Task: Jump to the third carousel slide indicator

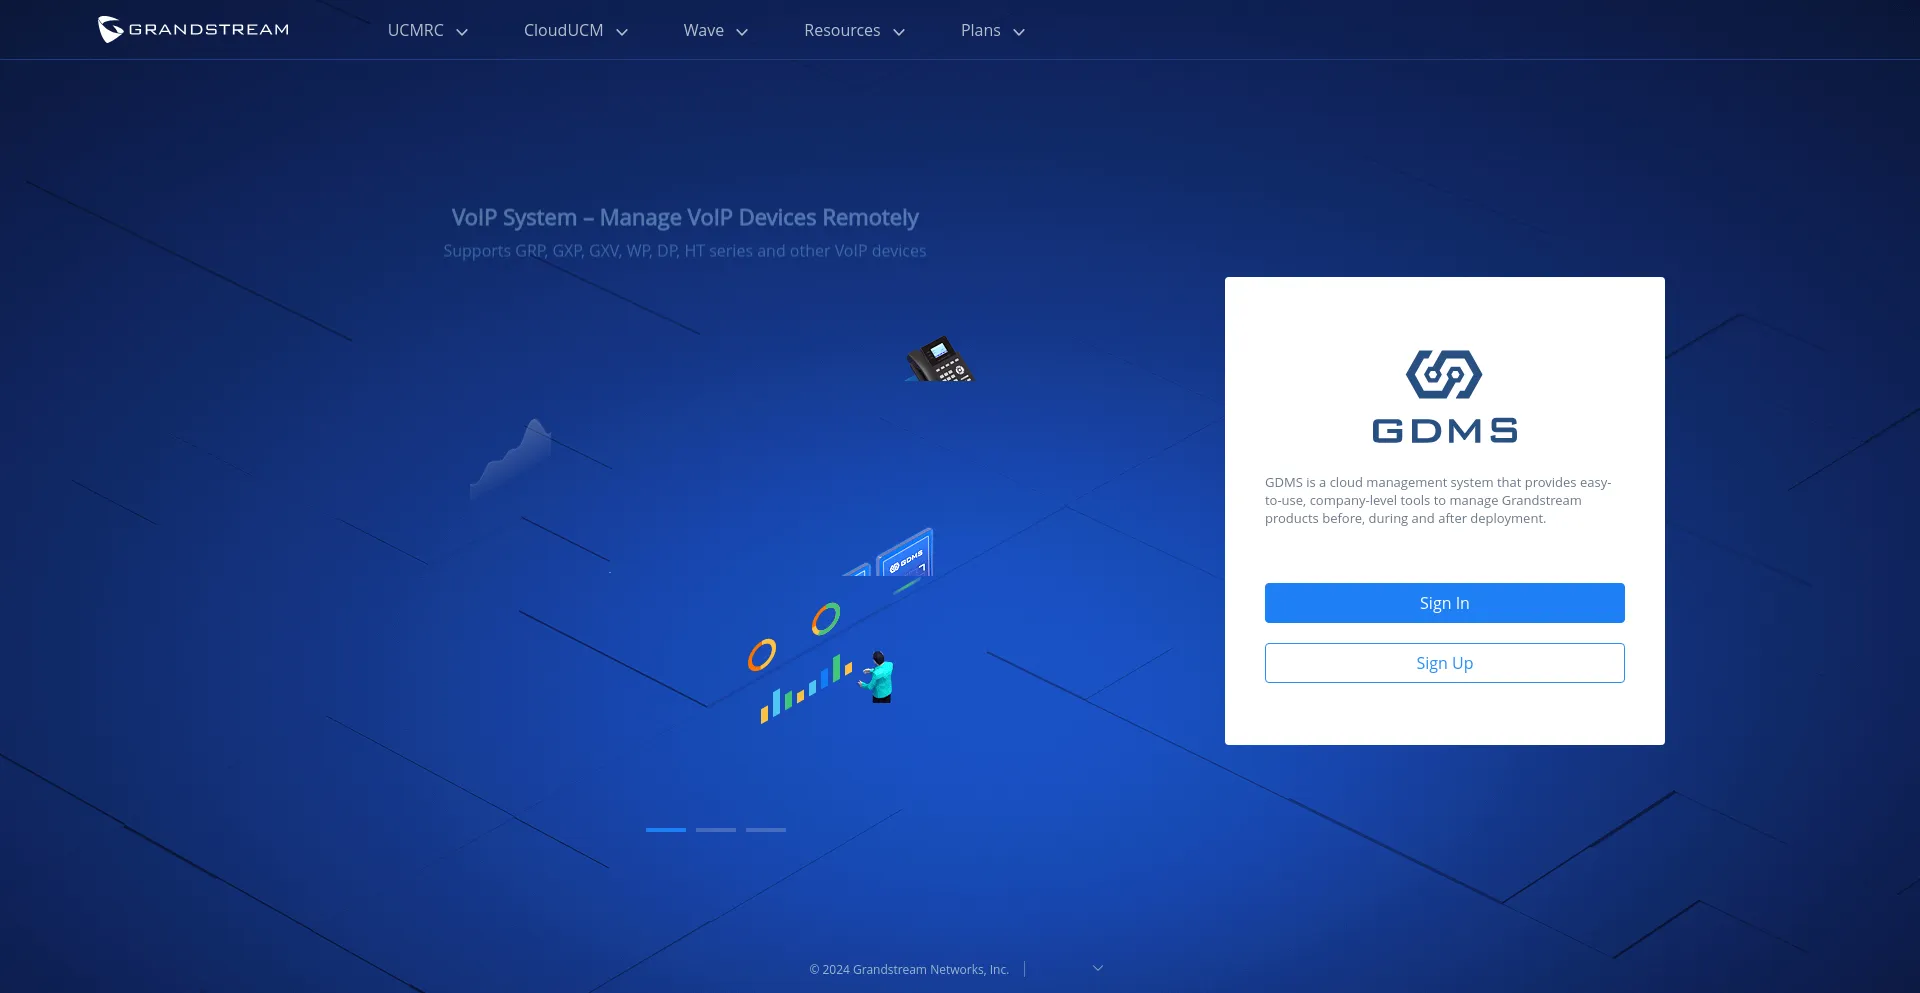Action: [x=766, y=830]
